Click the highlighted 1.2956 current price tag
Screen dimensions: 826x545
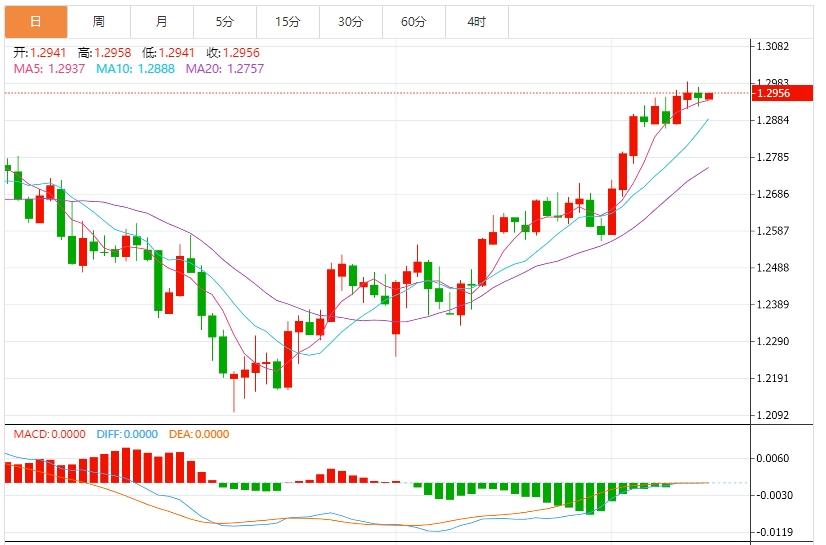point(774,93)
